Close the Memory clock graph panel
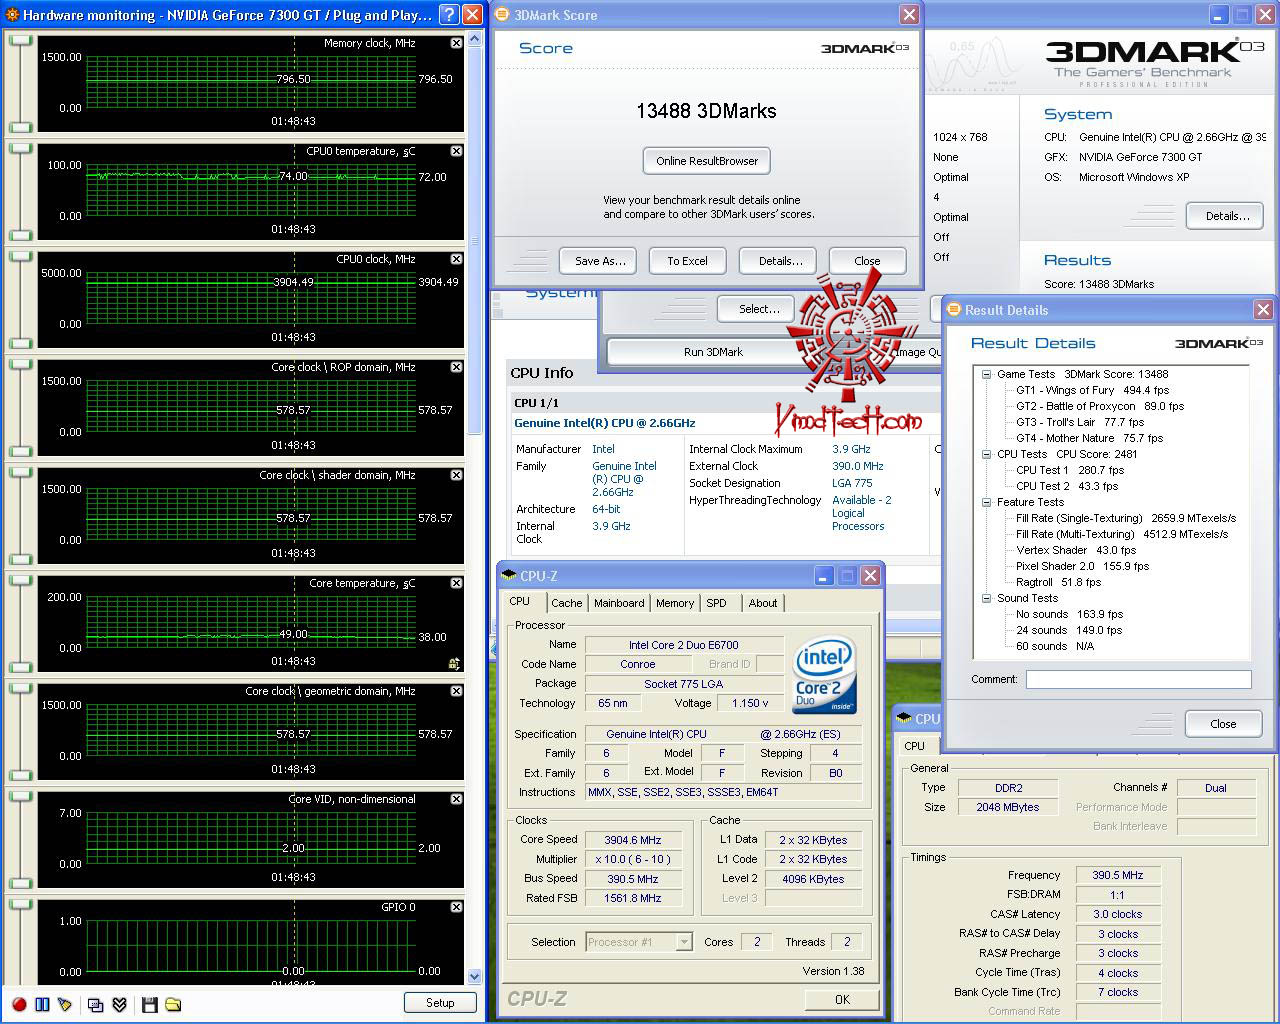This screenshot has height=1024, width=1280. tap(456, 43)
